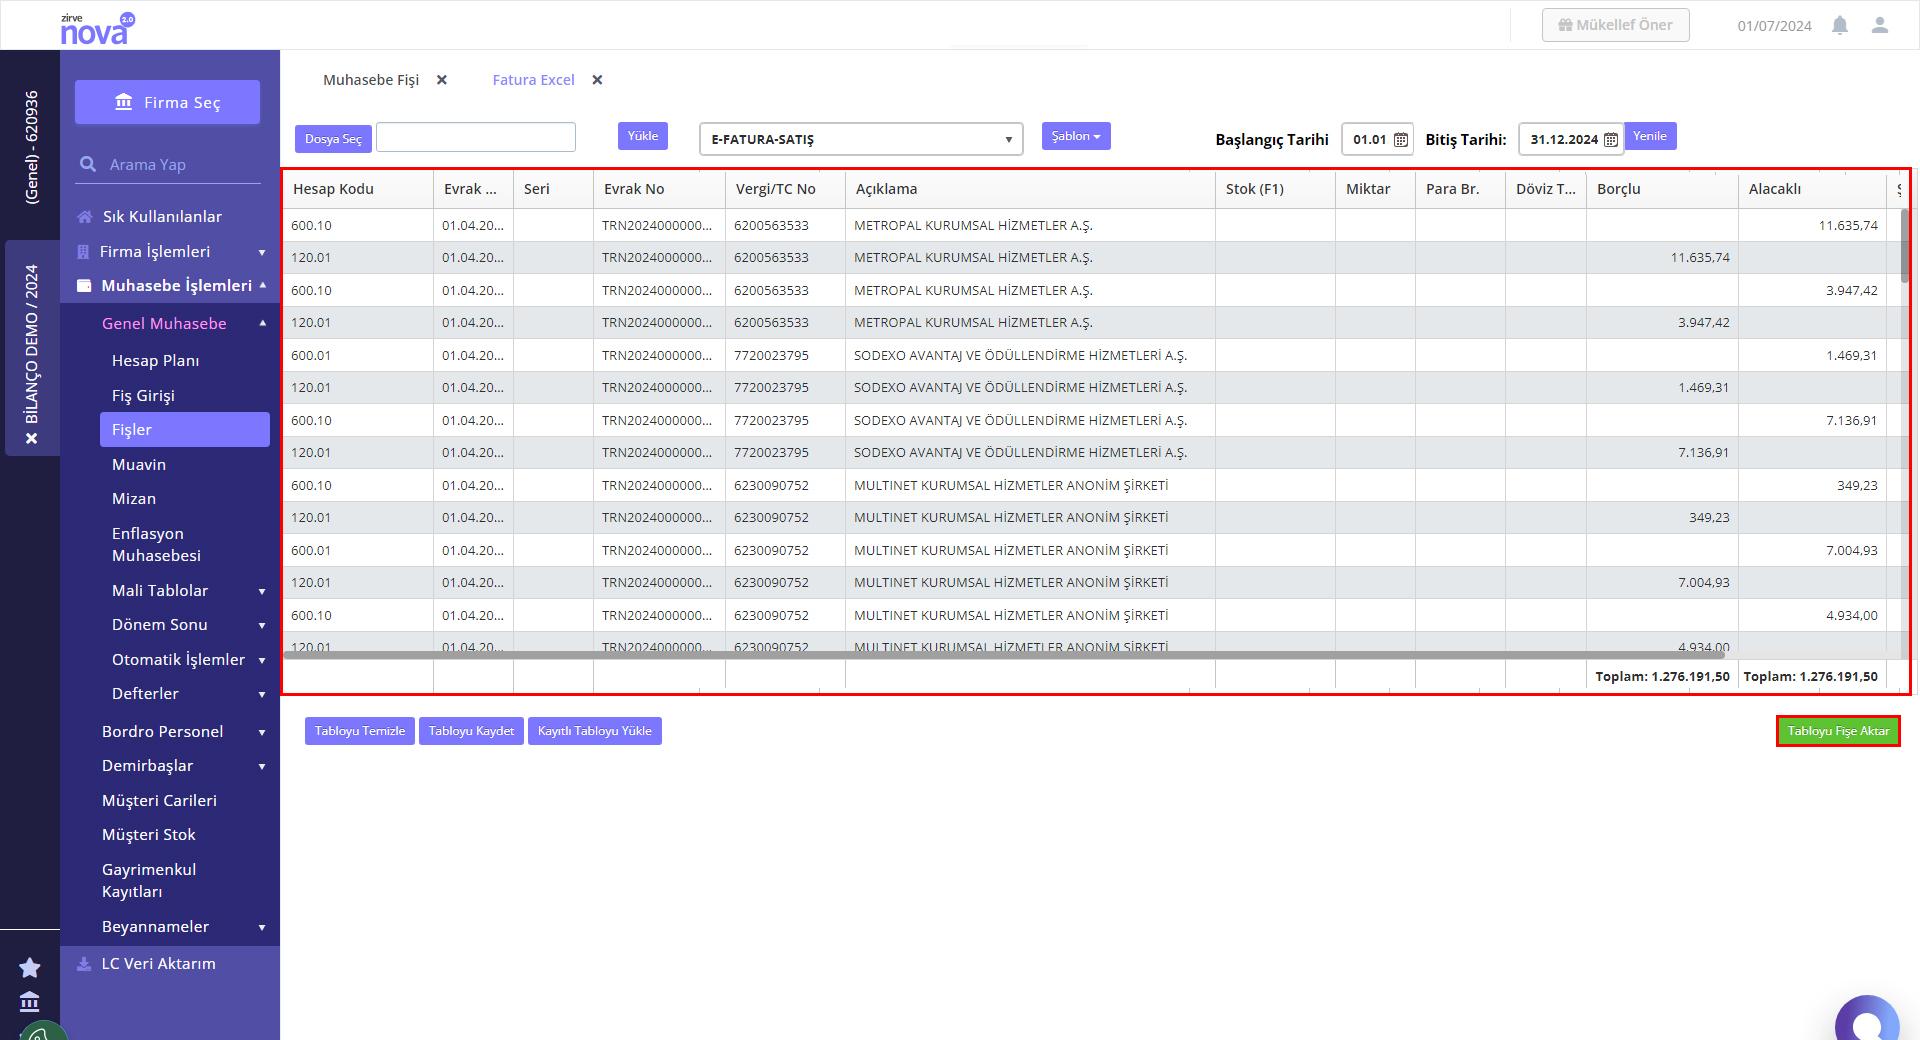This screenshot has width=1920, height=1040.
Task: Collapse Muhasebe İşlemleri menu
Action: (x=262, y=285)
